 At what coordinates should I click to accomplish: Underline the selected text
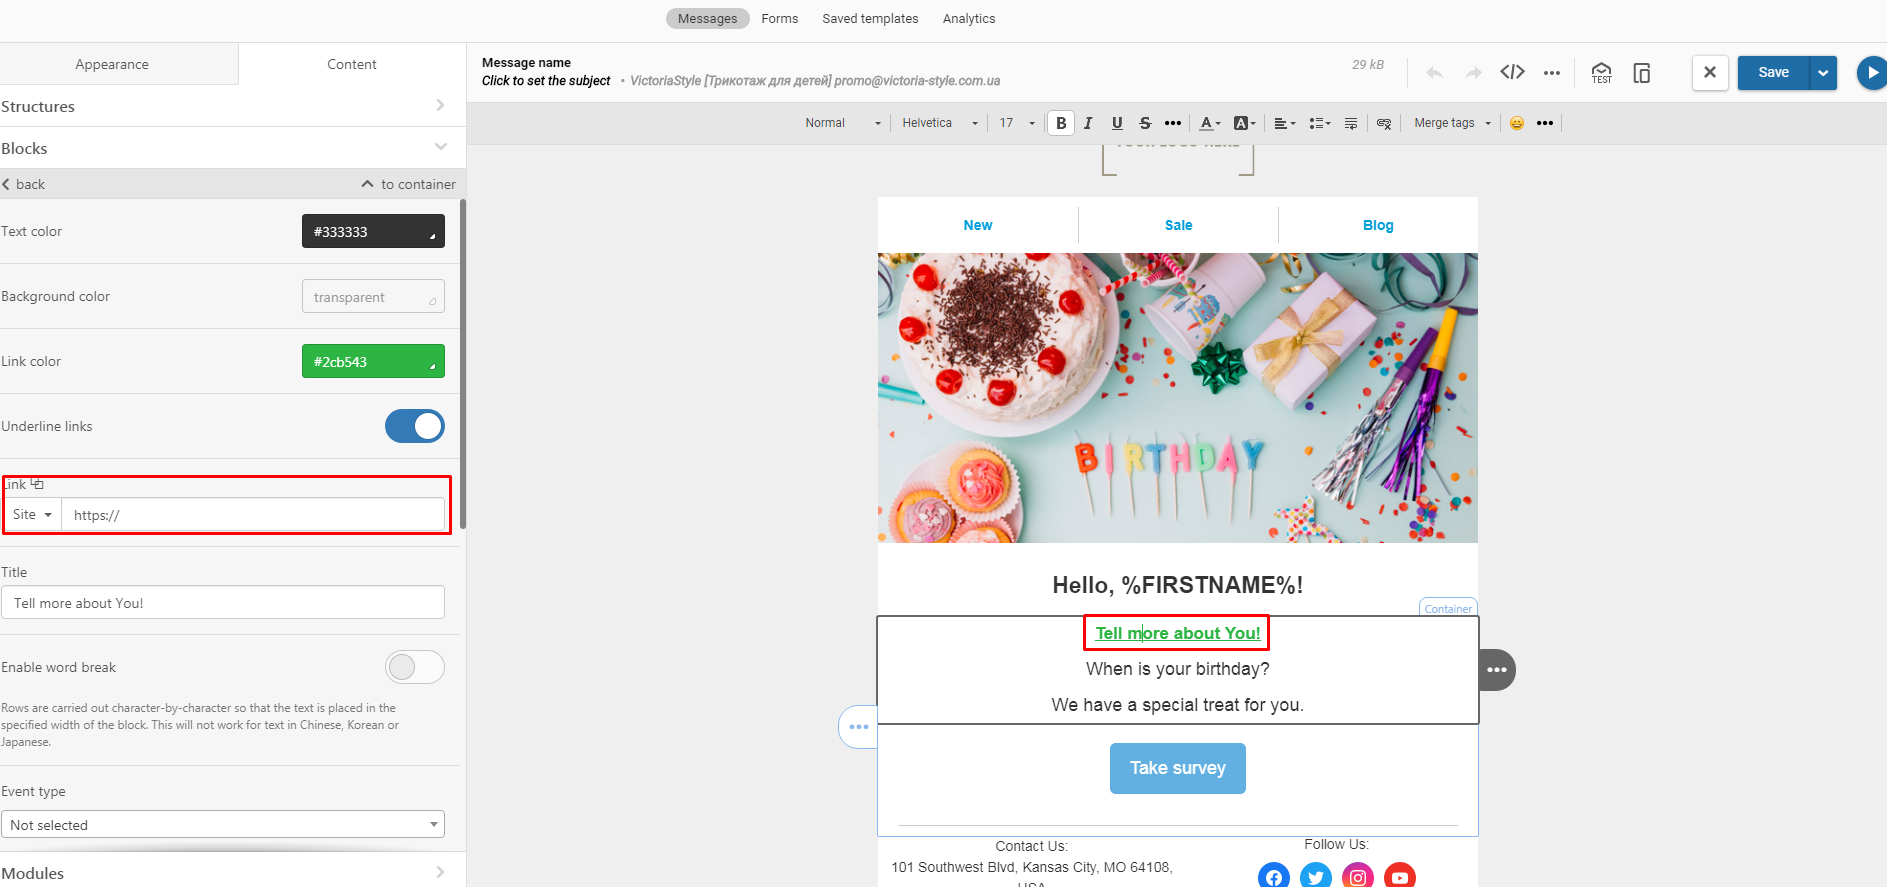click(1117, 123)
